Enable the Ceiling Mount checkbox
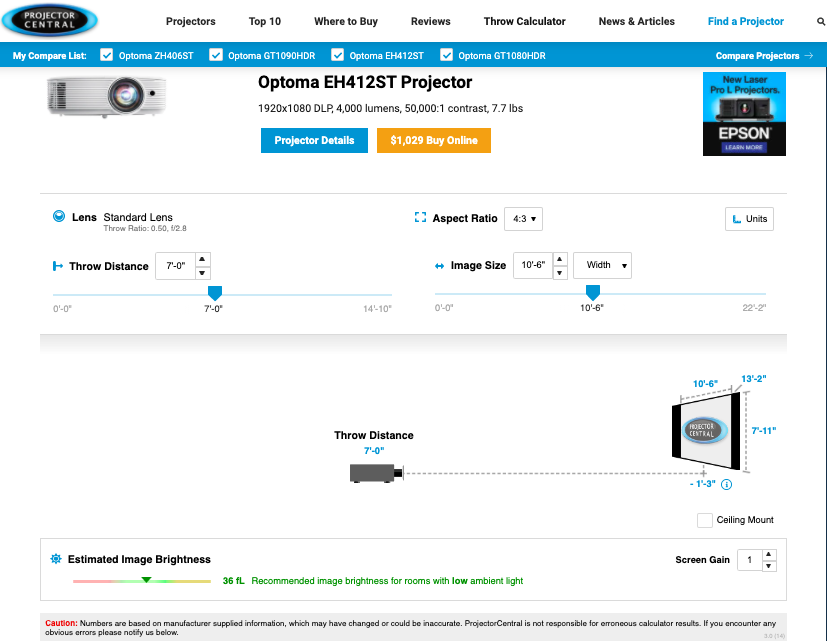The width and height of the screenshot is (827, 641). click(x=705, y=520)
